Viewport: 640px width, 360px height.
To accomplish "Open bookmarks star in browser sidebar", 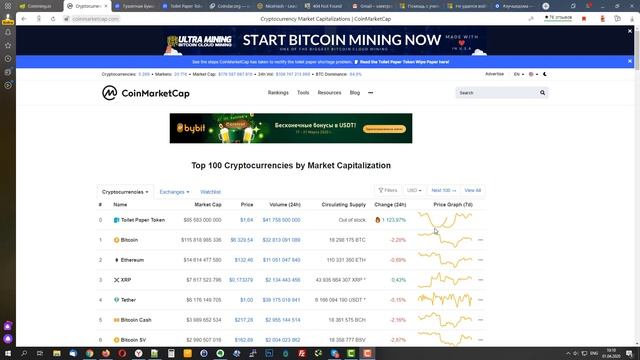I will (8, 45).
